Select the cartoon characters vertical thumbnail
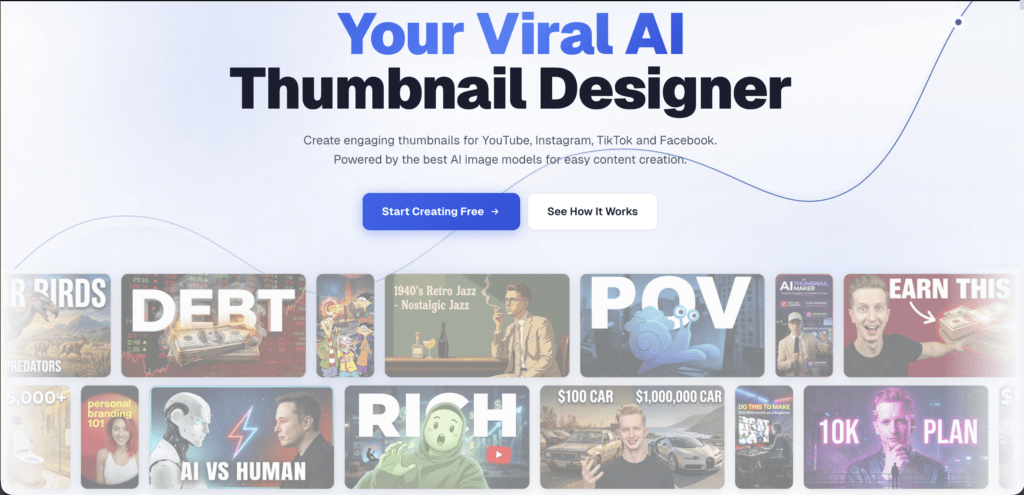1024x495 pixels. (345, 325)
